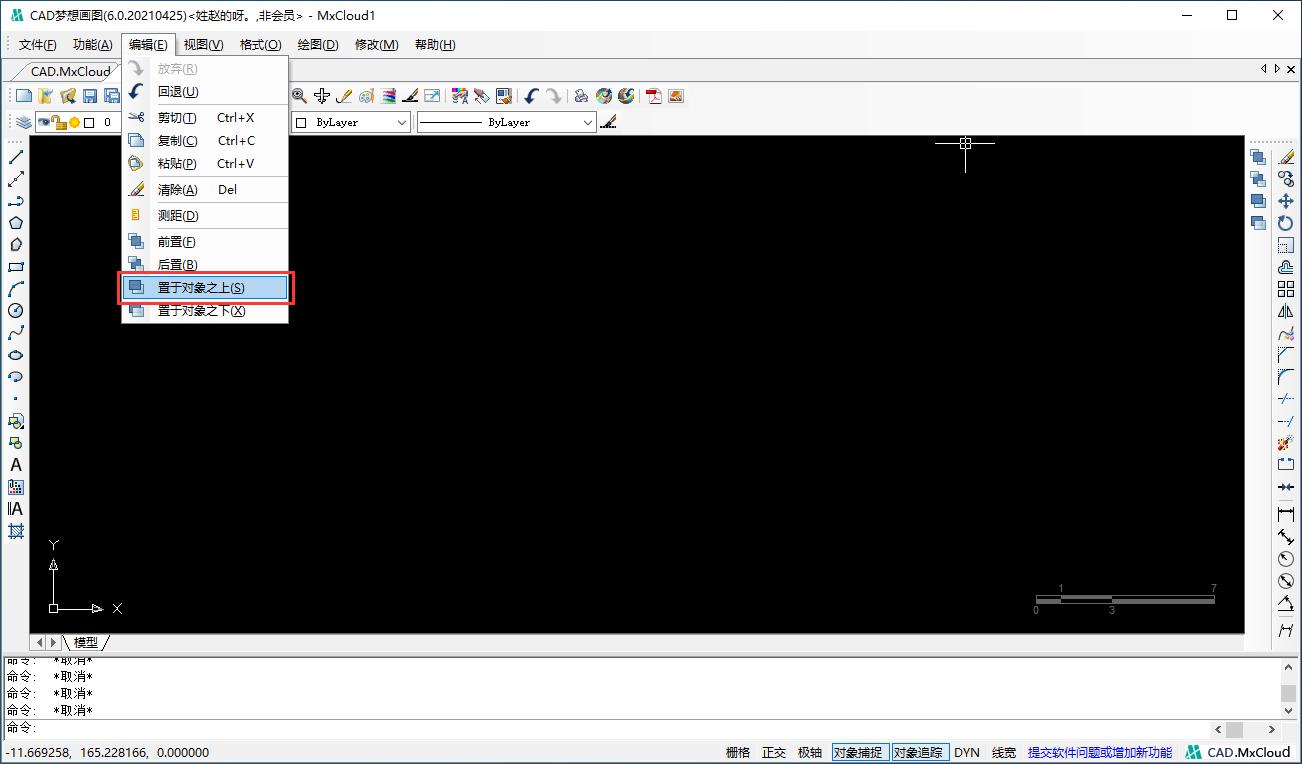Viewport: 1302px width, 764px height.
Task: Select the Polyline tool
Action: [16, 201]
